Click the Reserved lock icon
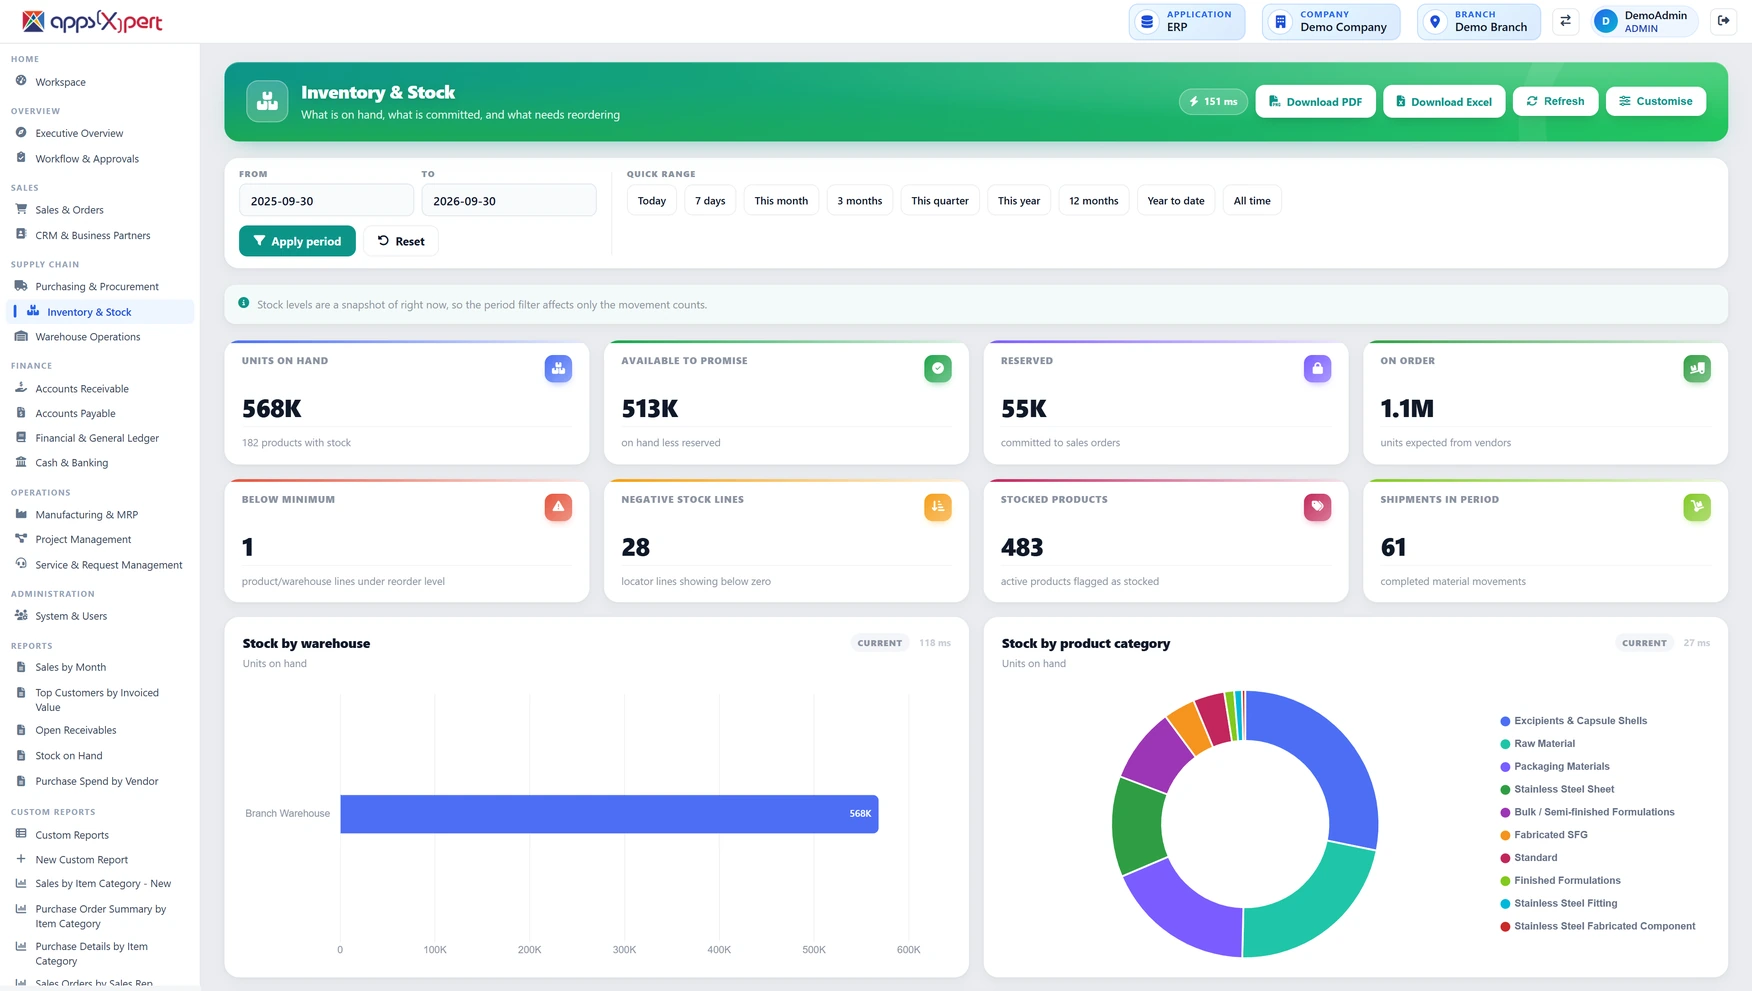Image resolution: width=1752 pixels, height=991 pixels. tap(1317, 369)
